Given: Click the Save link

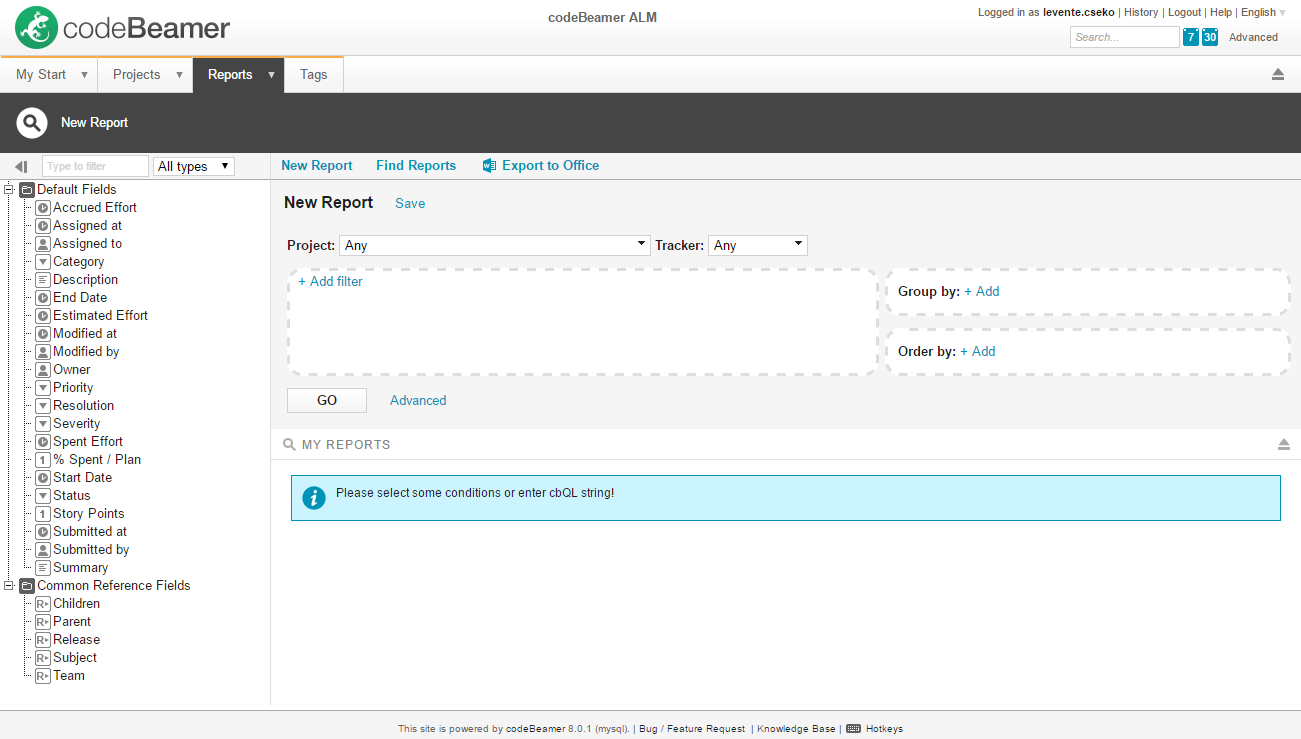Looking at the screenshot, I should point(410,204).
